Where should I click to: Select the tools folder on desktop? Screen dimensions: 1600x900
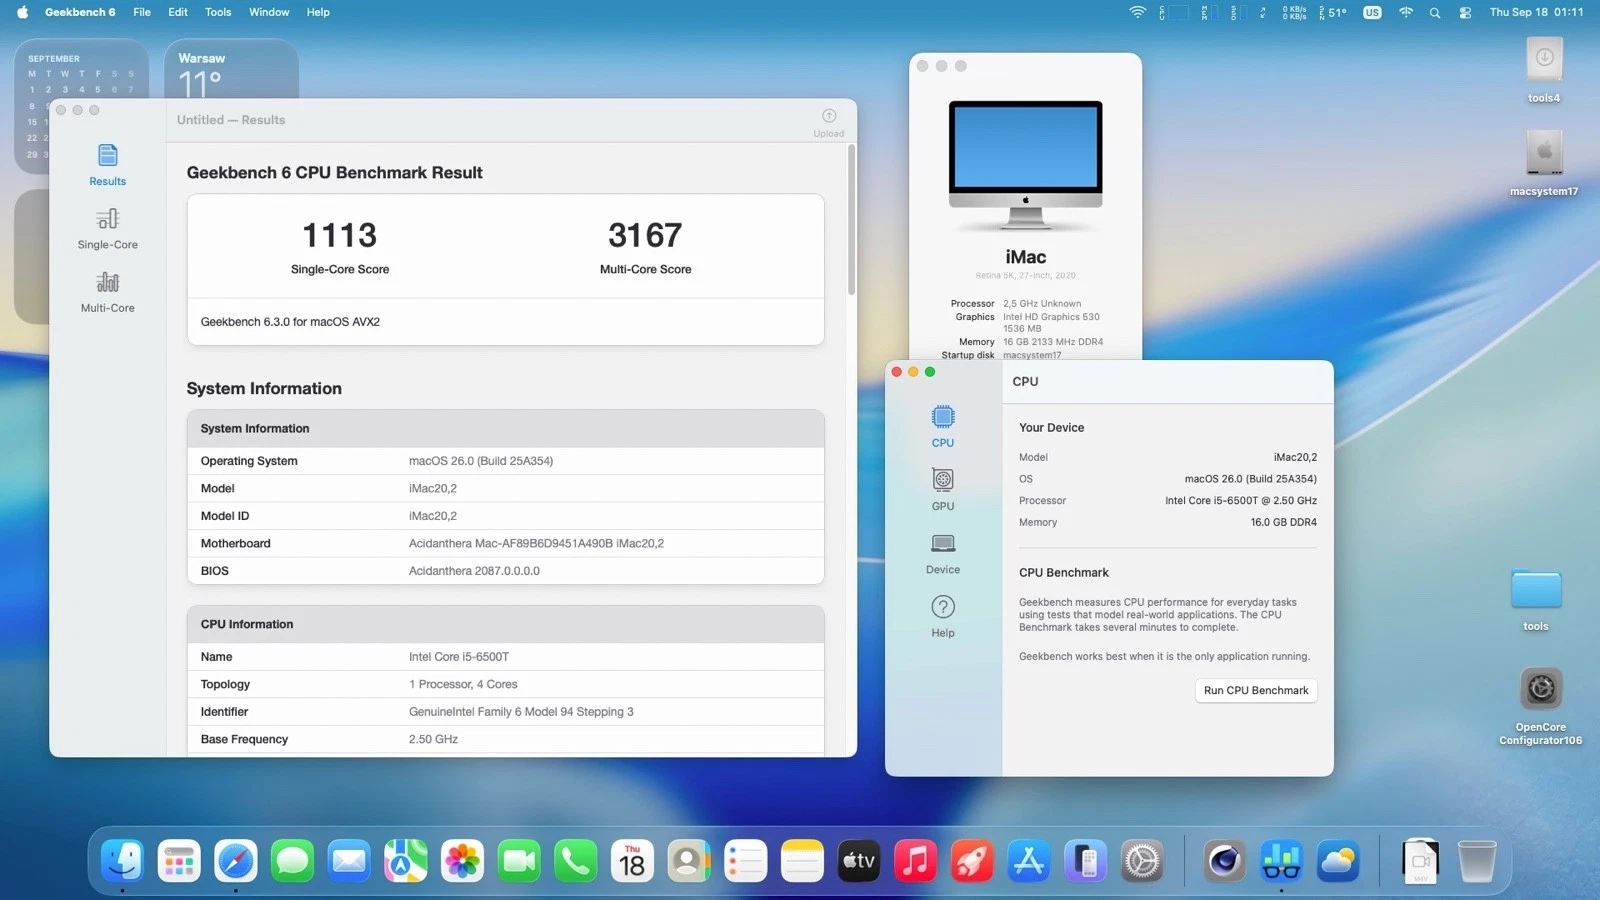[1536, 598]
